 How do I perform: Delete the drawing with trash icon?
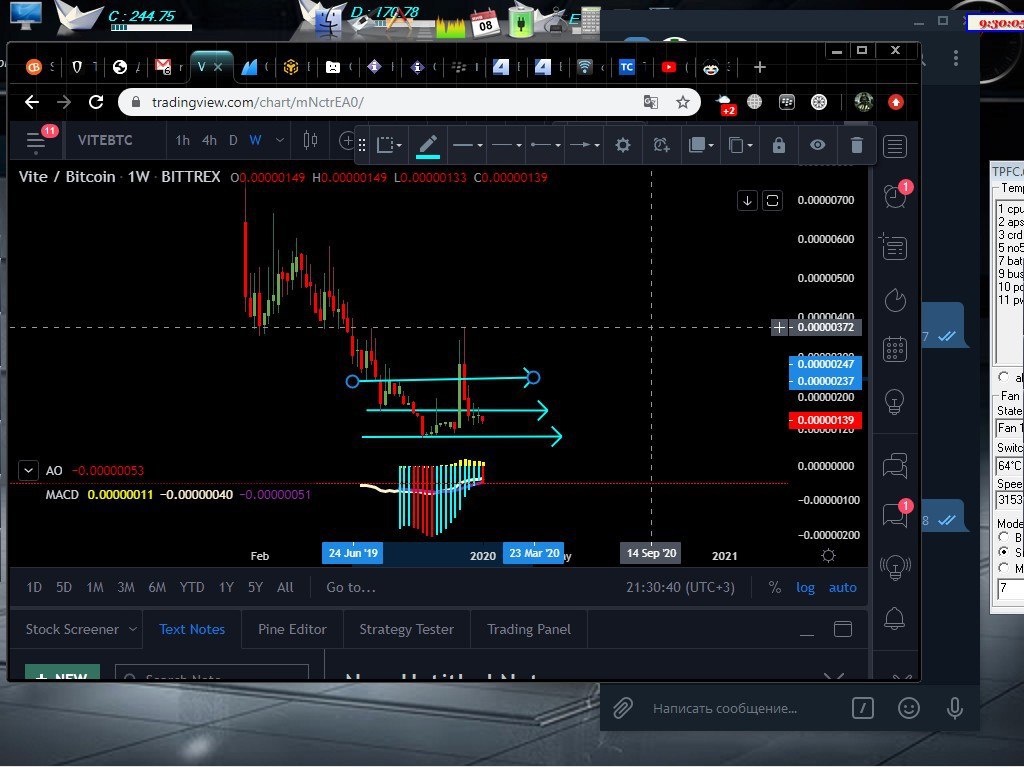(857, 145)
